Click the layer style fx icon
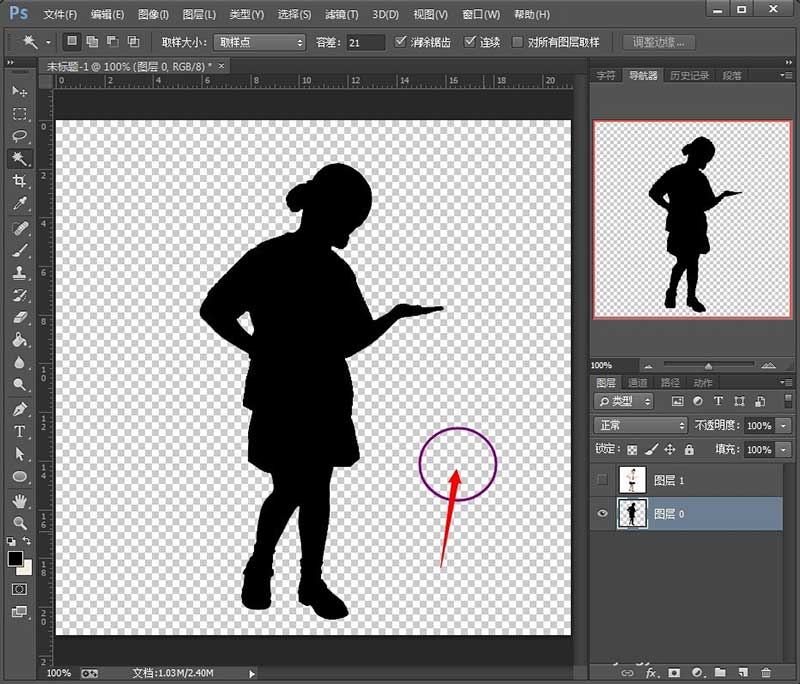Image resolution: width=800 pixels, height=684 pixels. point(650,673)
